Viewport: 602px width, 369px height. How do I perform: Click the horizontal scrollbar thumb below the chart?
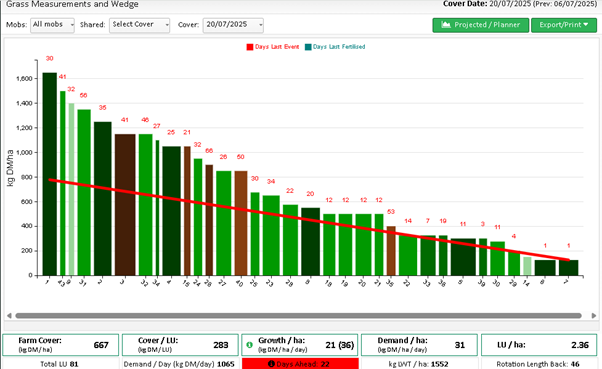[298, 316]
